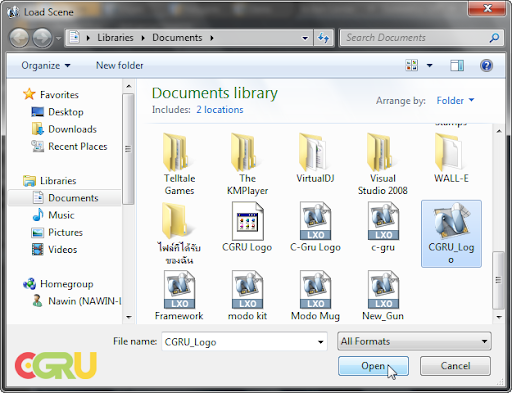Click the Forward navigation arrow

[x=42, y=38]
